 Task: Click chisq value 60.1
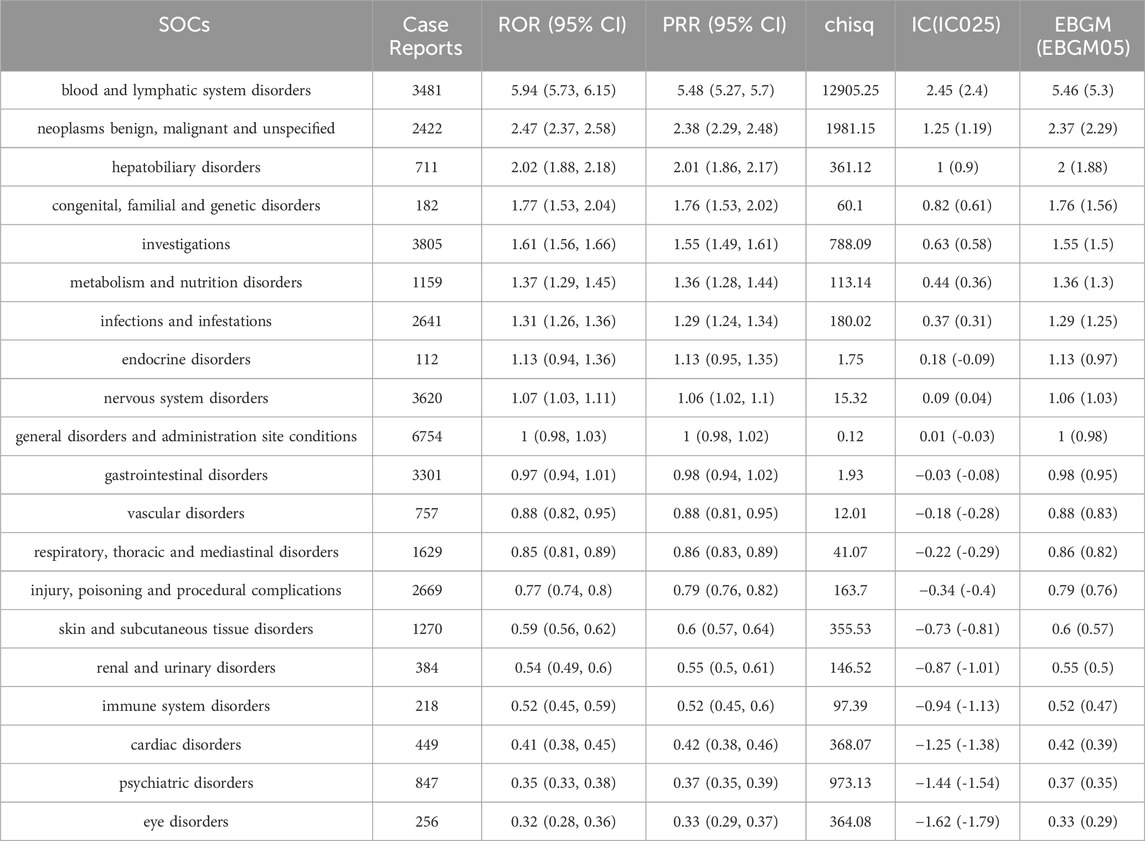click(x=850, y=206)
